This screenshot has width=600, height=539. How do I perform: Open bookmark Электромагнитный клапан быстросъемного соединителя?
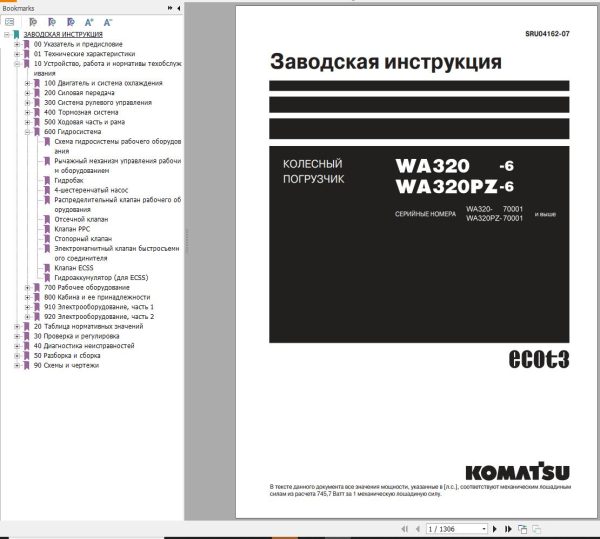click(117, 253)
